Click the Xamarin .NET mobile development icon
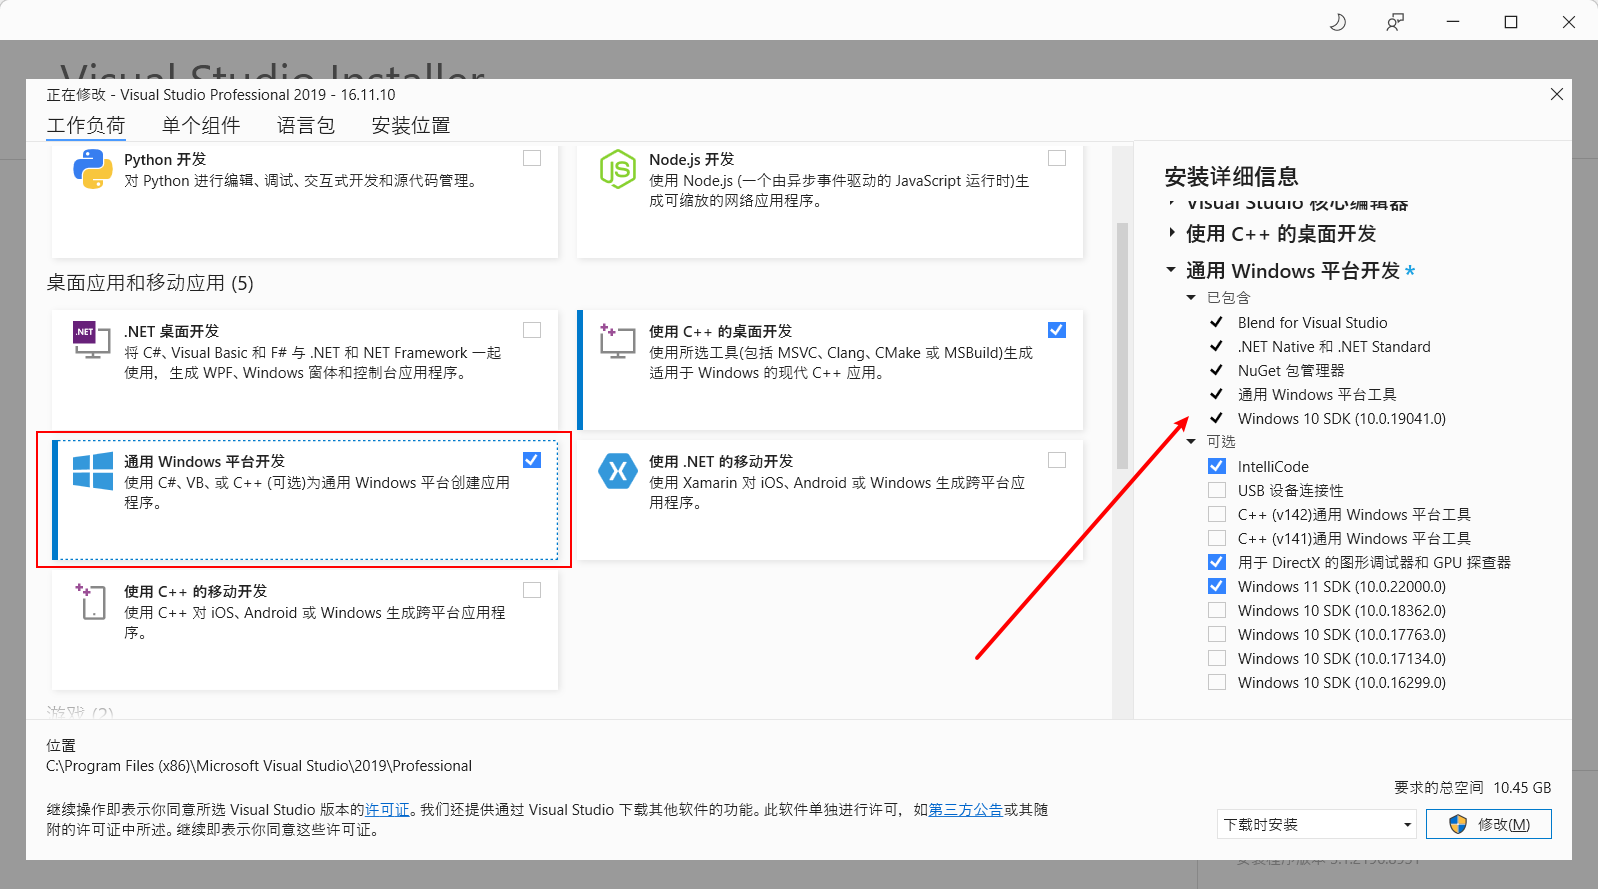Screen dimensions: 1598x889 (618, 470)
